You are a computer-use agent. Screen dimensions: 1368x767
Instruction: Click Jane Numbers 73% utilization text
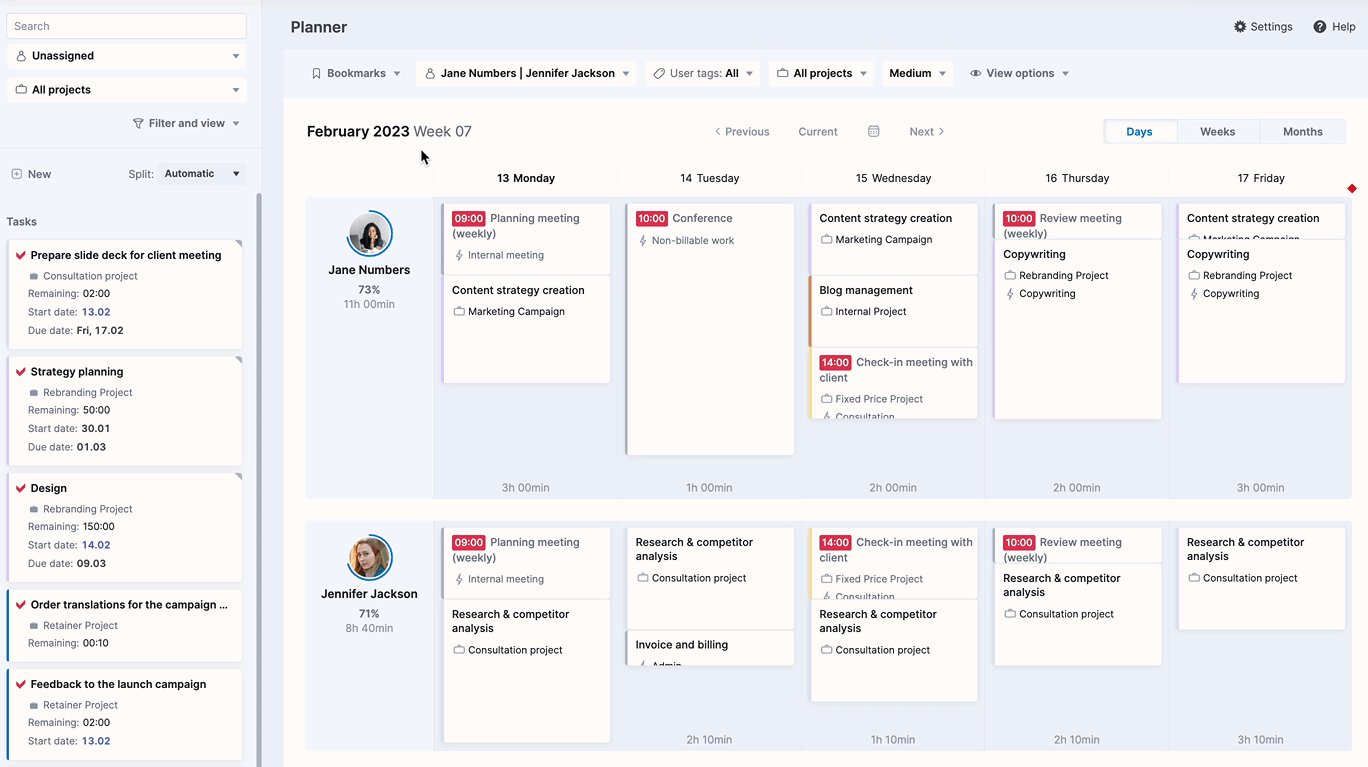[369, 290]
